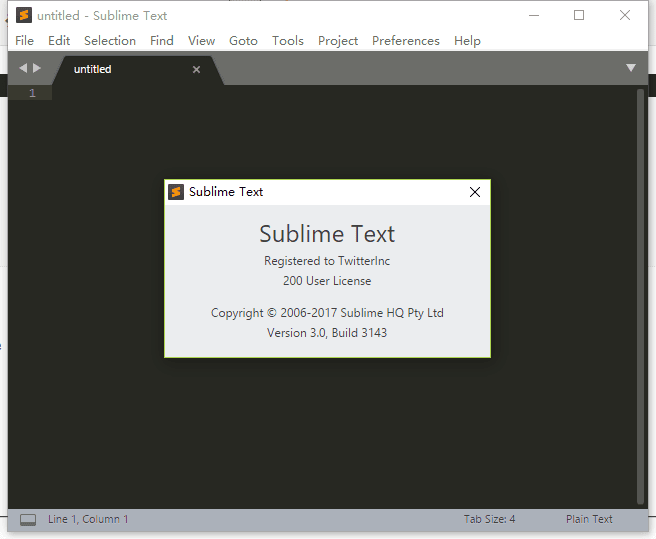Close the Sublime Text about dialog
The image size is (656, 539).
click(475, 192)
